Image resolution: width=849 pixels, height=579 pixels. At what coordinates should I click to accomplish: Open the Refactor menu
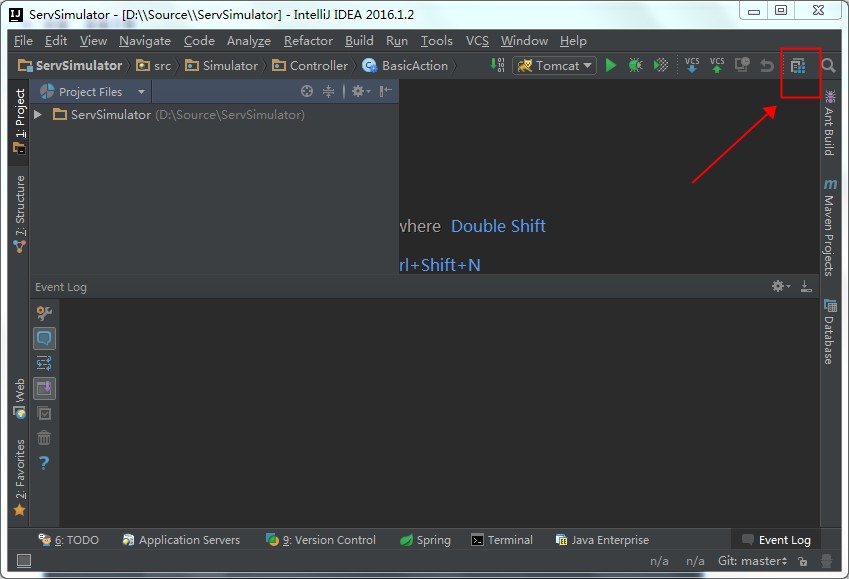pos(308,41)
